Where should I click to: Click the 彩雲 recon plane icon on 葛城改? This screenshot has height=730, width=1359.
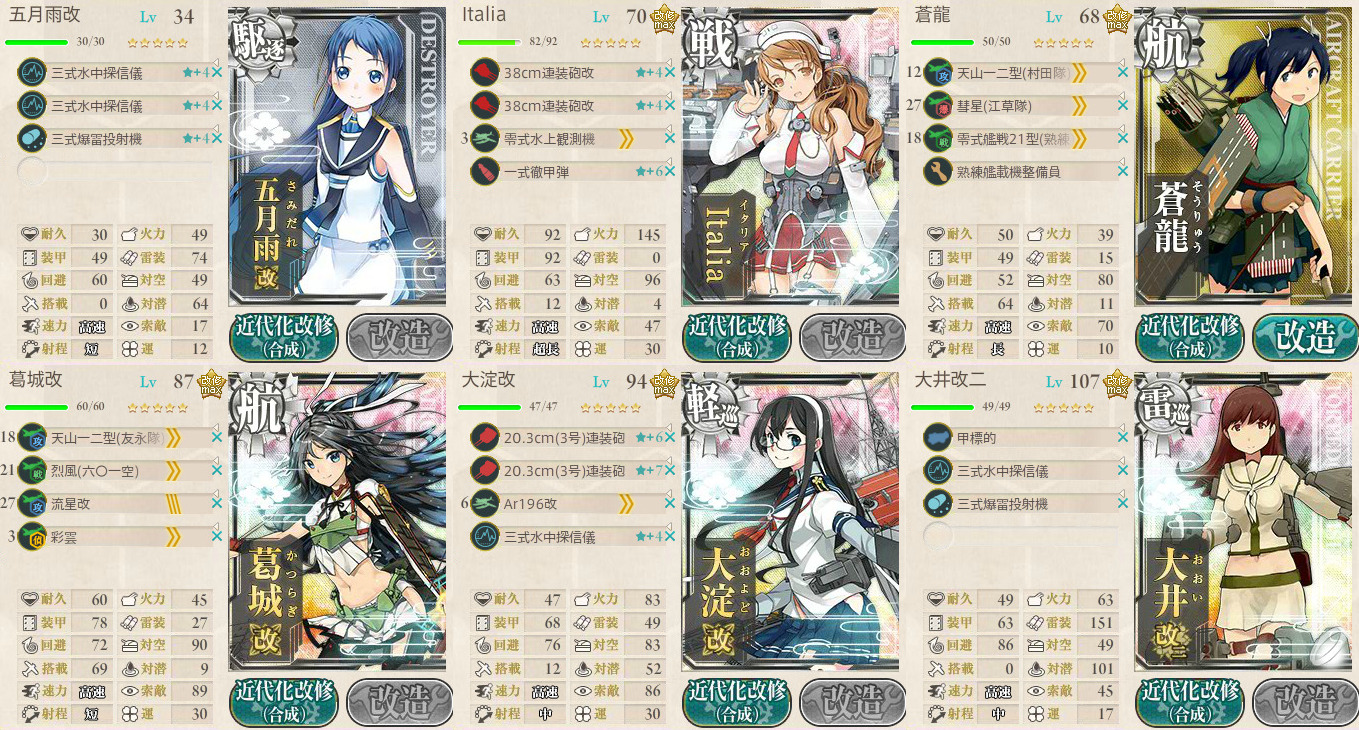32,536
